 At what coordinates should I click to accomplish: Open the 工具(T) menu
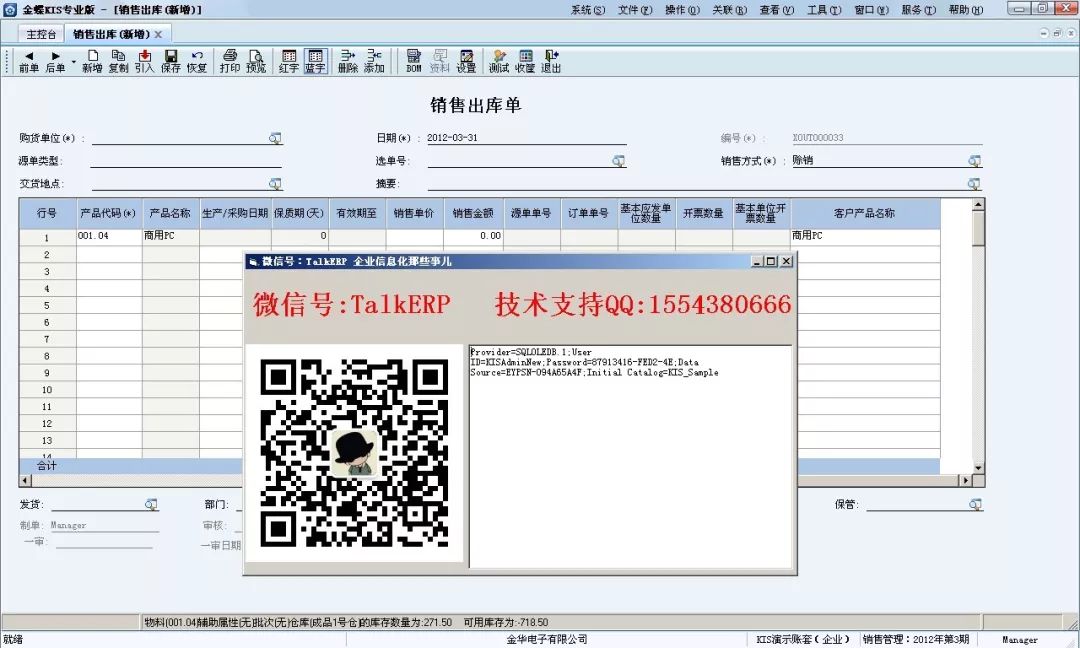[x=824, y=10]
